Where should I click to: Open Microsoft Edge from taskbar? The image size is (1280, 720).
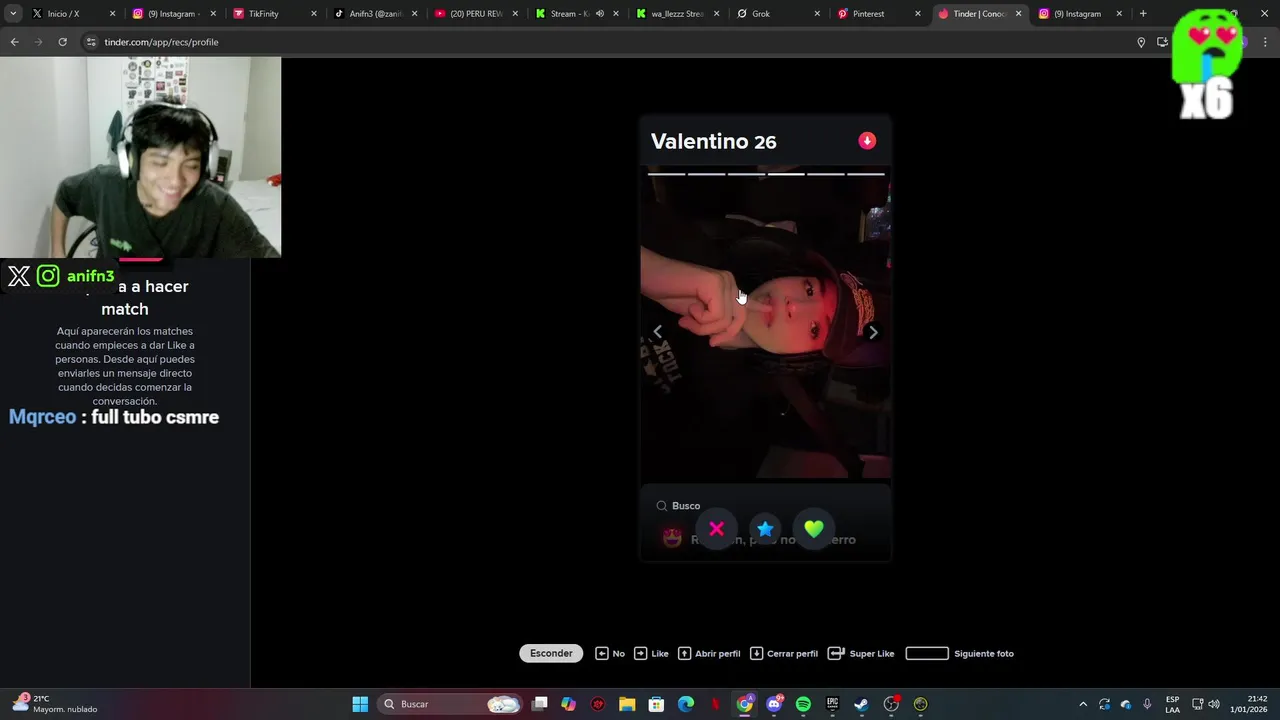(686, 704)
